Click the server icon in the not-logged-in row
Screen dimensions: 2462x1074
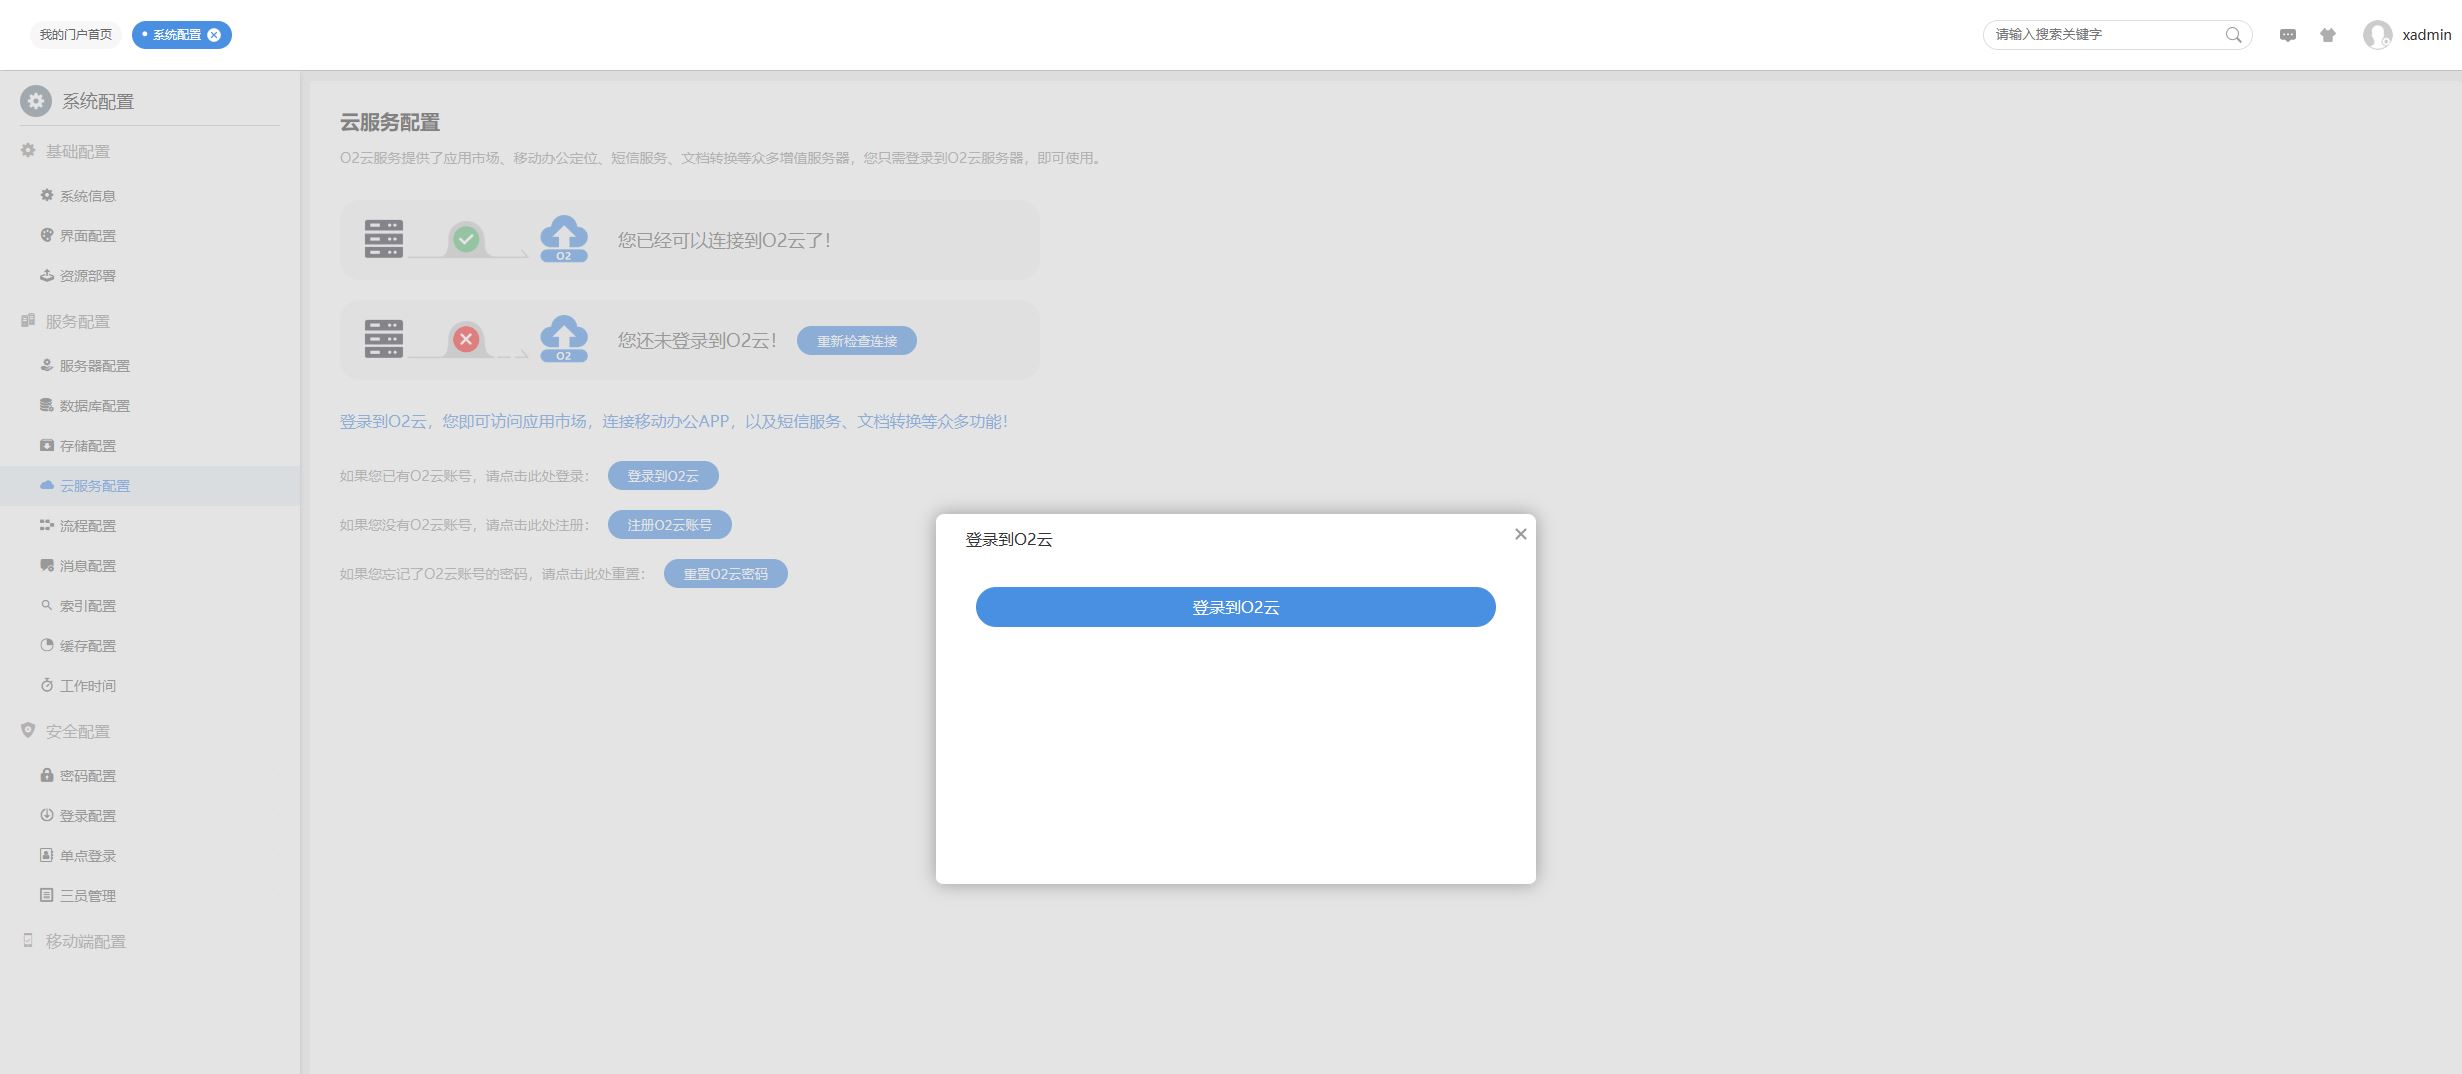coord(384,339)
